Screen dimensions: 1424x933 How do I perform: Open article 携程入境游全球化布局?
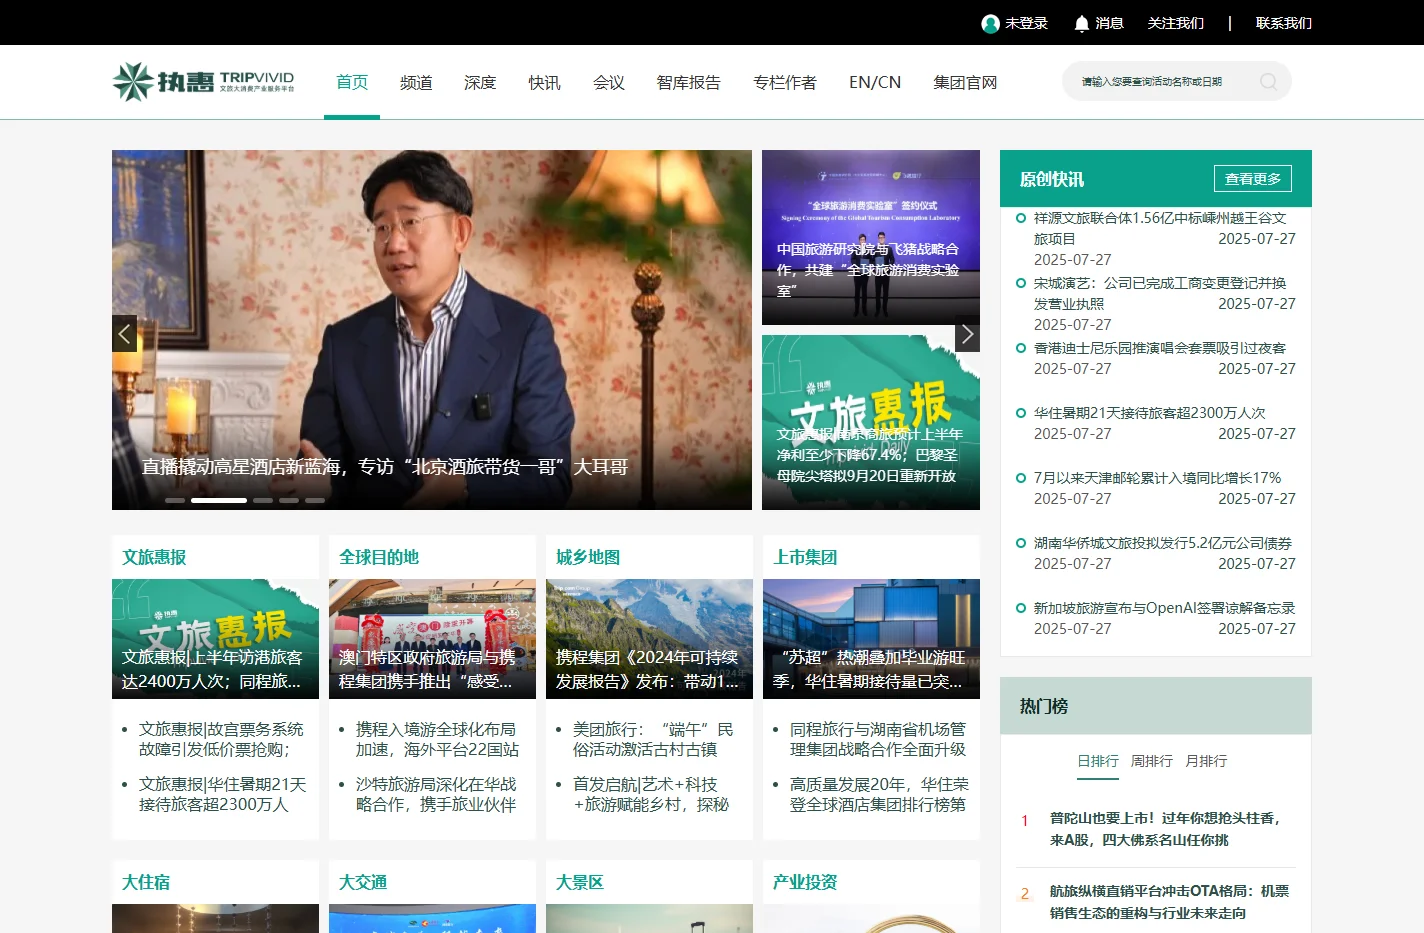[437, 739]
